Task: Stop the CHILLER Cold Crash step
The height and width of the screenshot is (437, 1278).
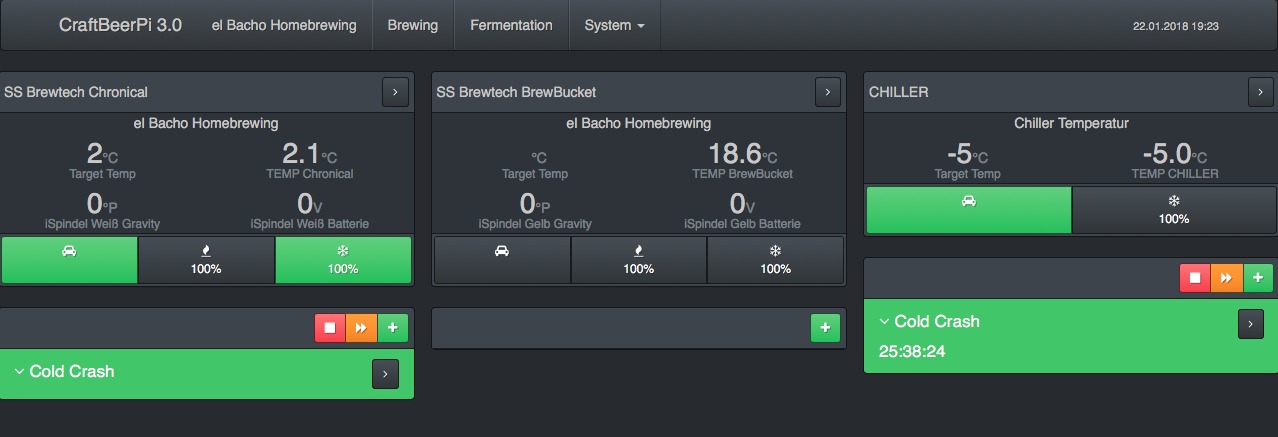Action: pyautogui.click(x=1195, y=277)
